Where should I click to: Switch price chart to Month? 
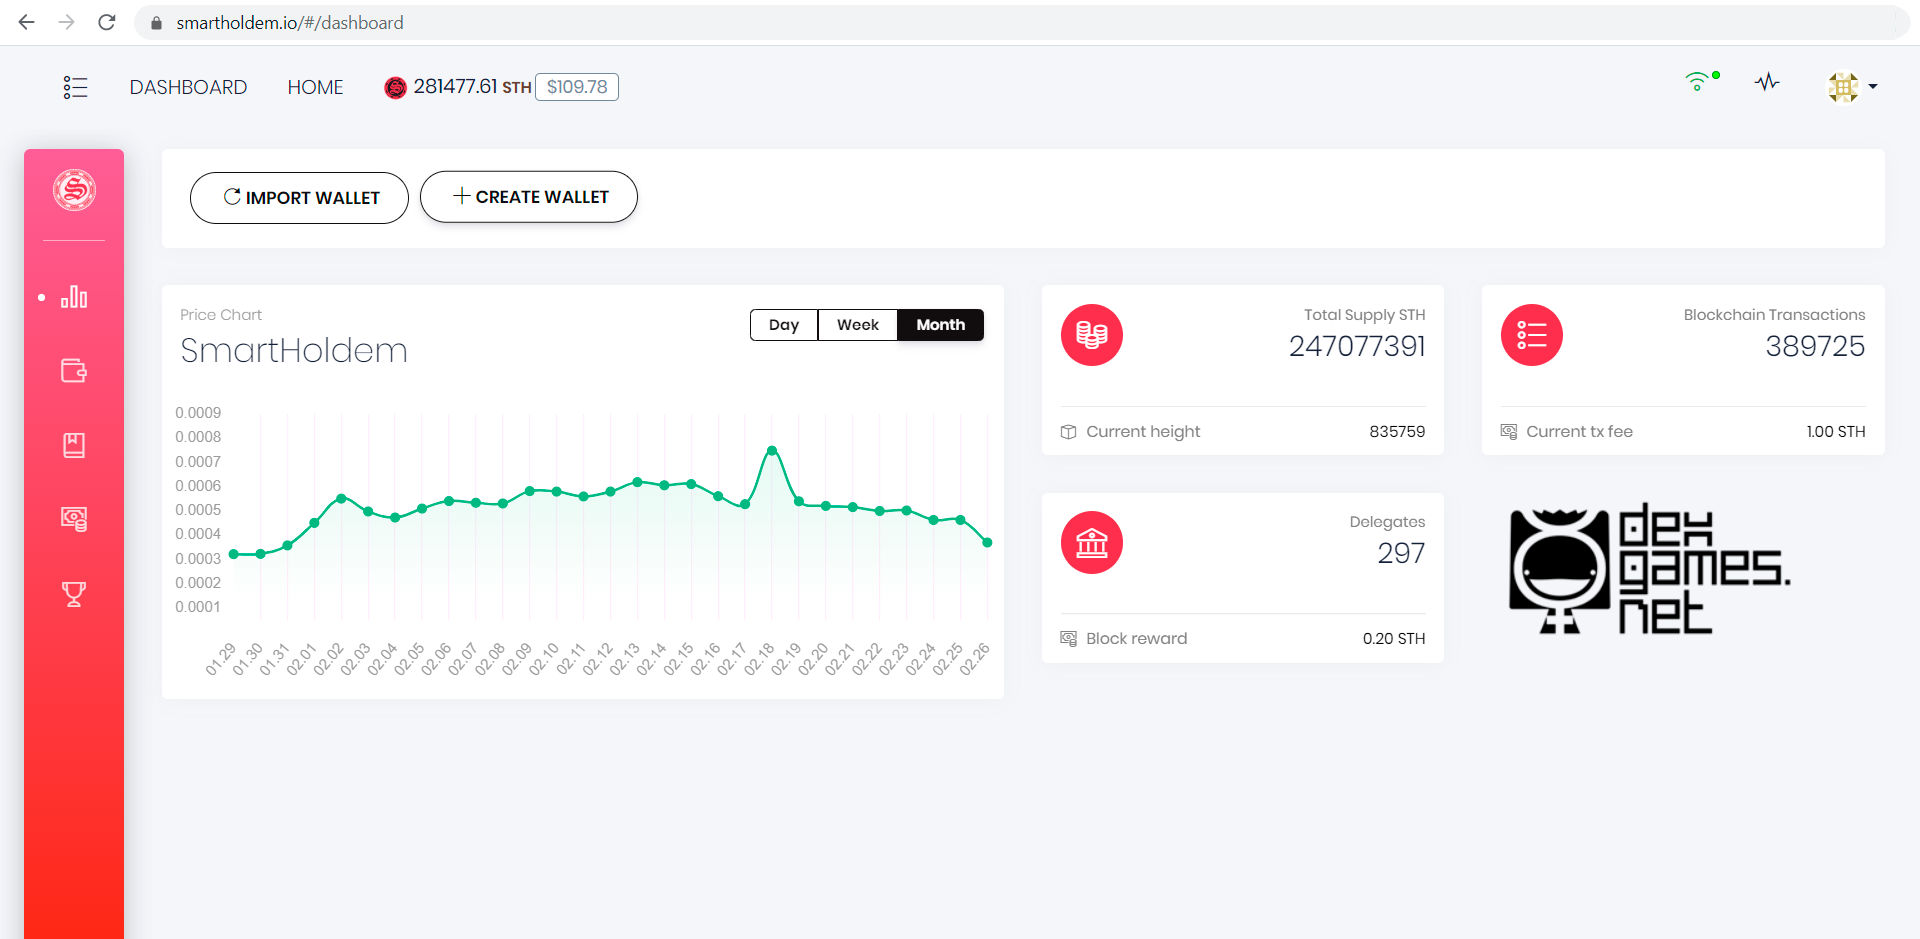pos(941,325)
